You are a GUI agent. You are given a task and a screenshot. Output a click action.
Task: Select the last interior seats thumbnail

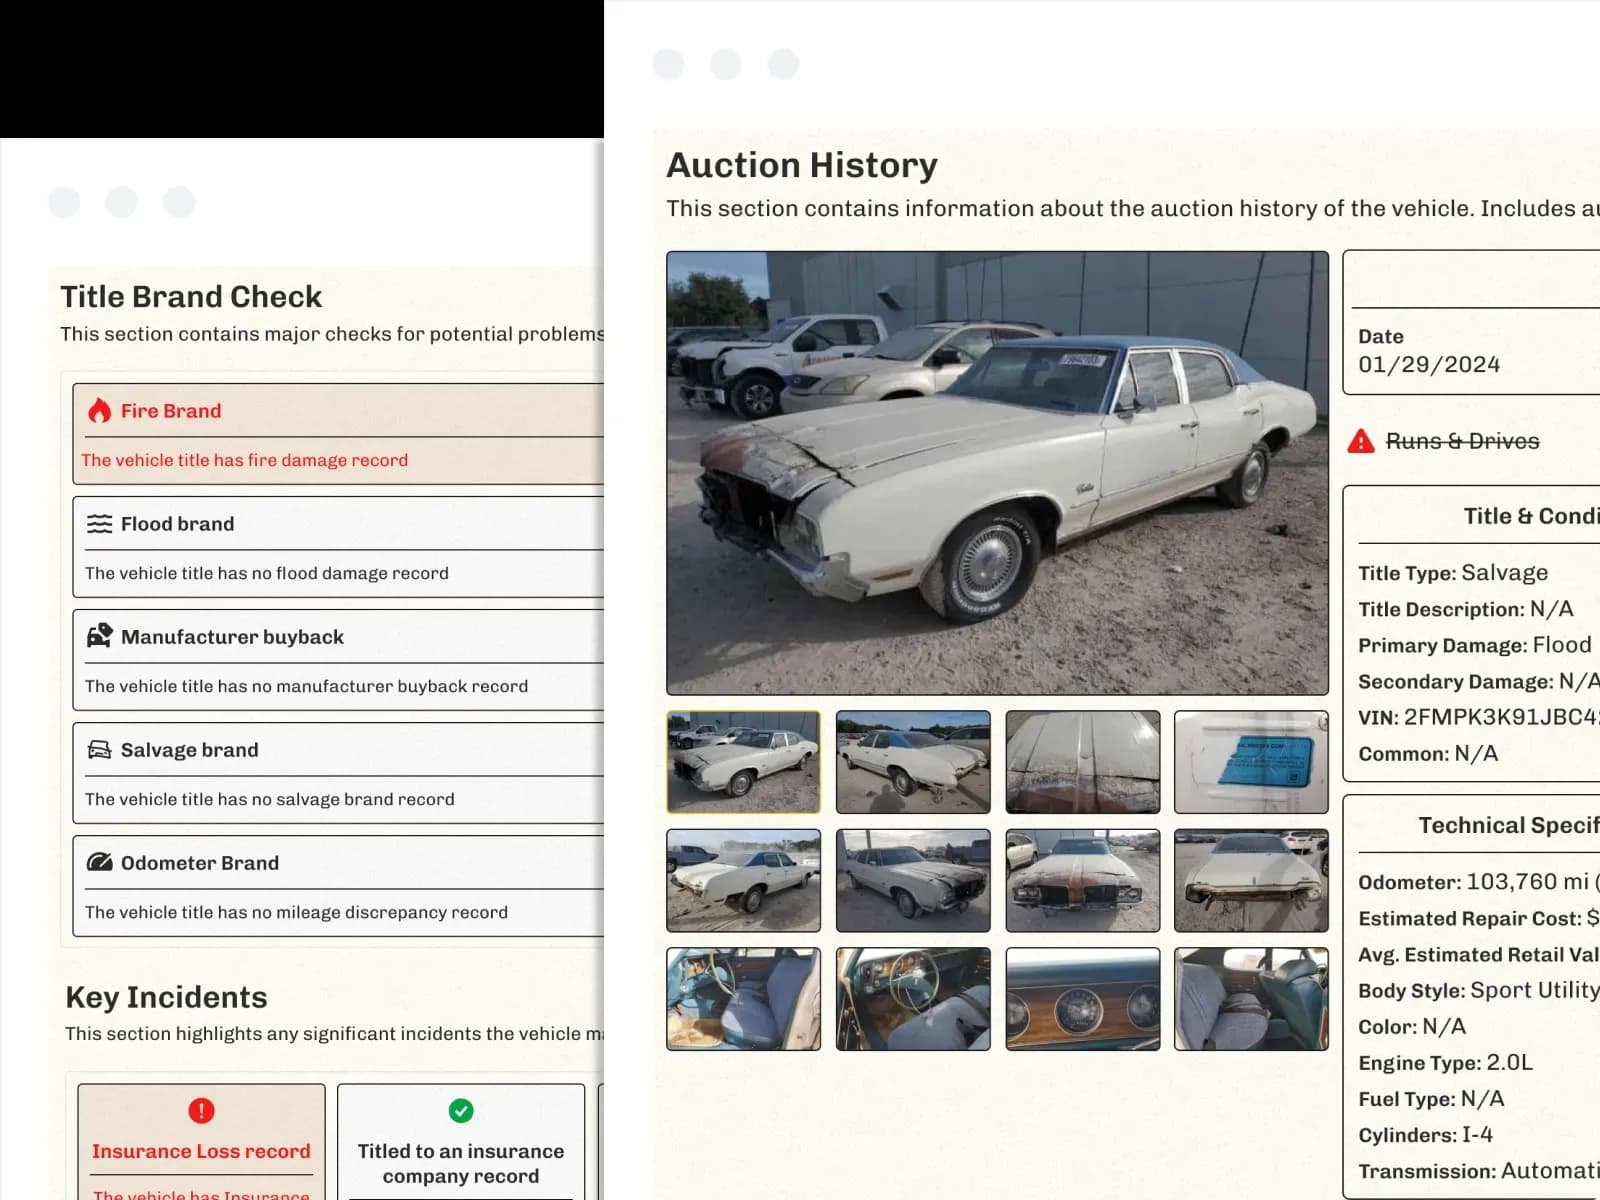coord(1251,999)
